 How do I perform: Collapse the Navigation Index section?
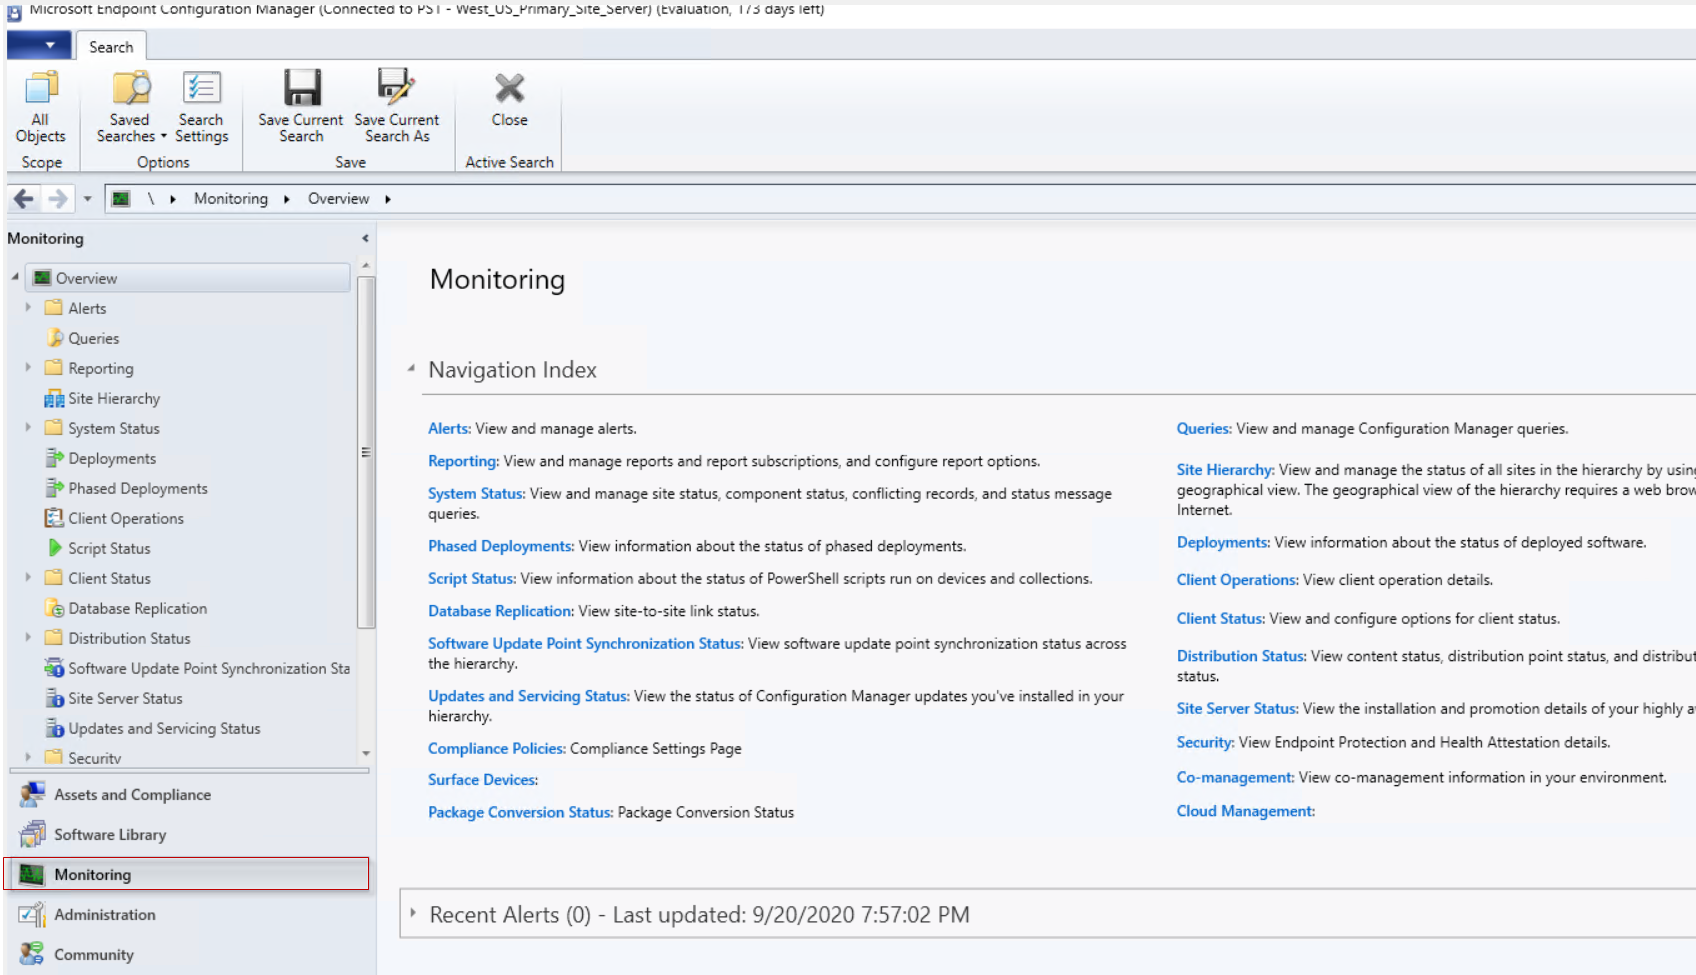pos(411,369)
